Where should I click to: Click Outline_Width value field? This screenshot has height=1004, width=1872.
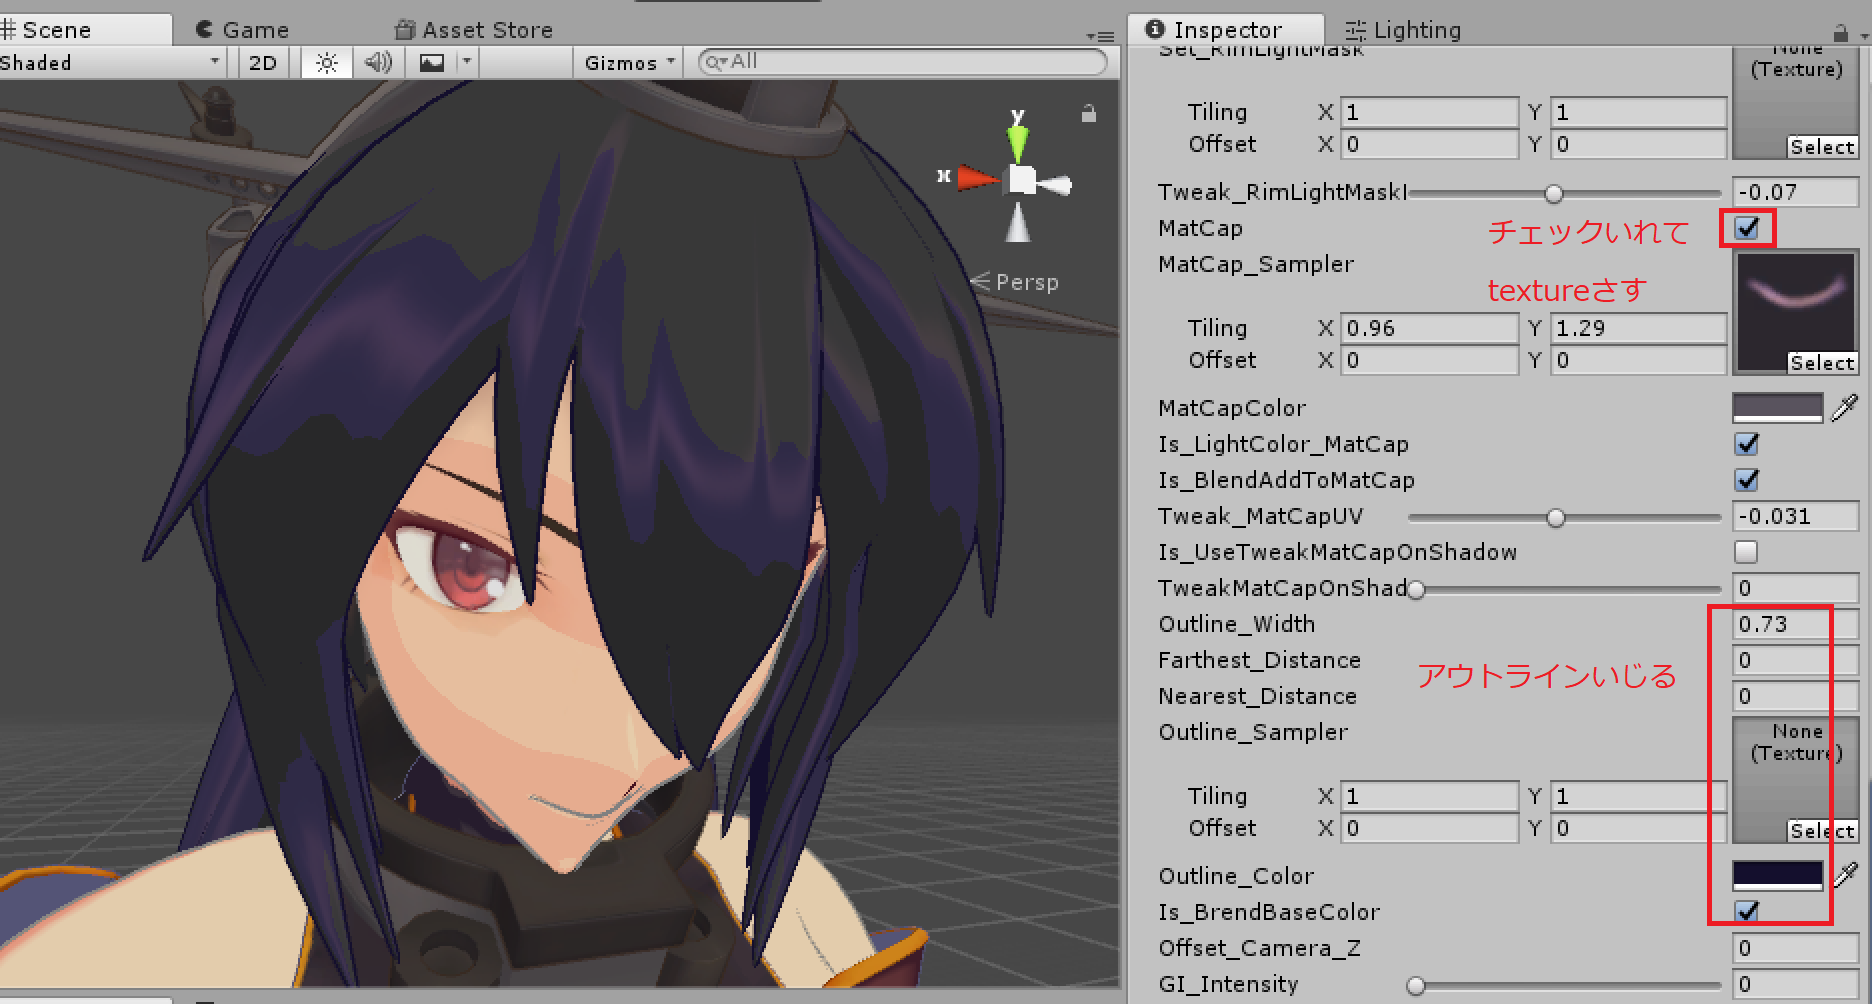point(1795,624)
